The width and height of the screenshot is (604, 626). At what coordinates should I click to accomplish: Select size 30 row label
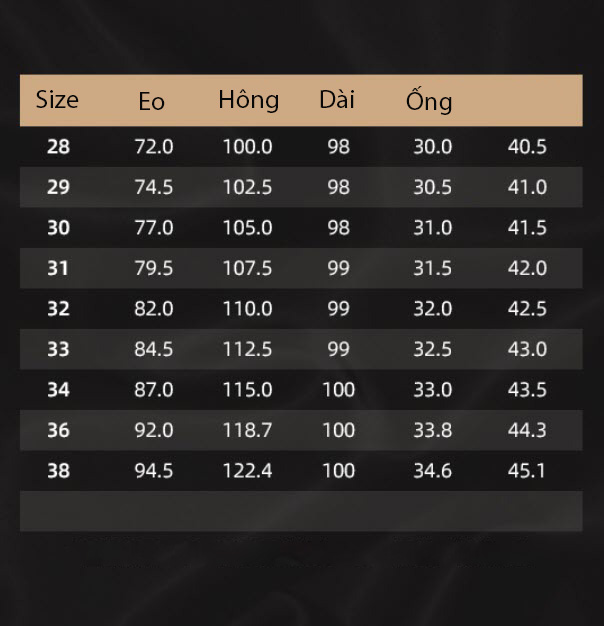pyautogui.click(x=58, y=228)
